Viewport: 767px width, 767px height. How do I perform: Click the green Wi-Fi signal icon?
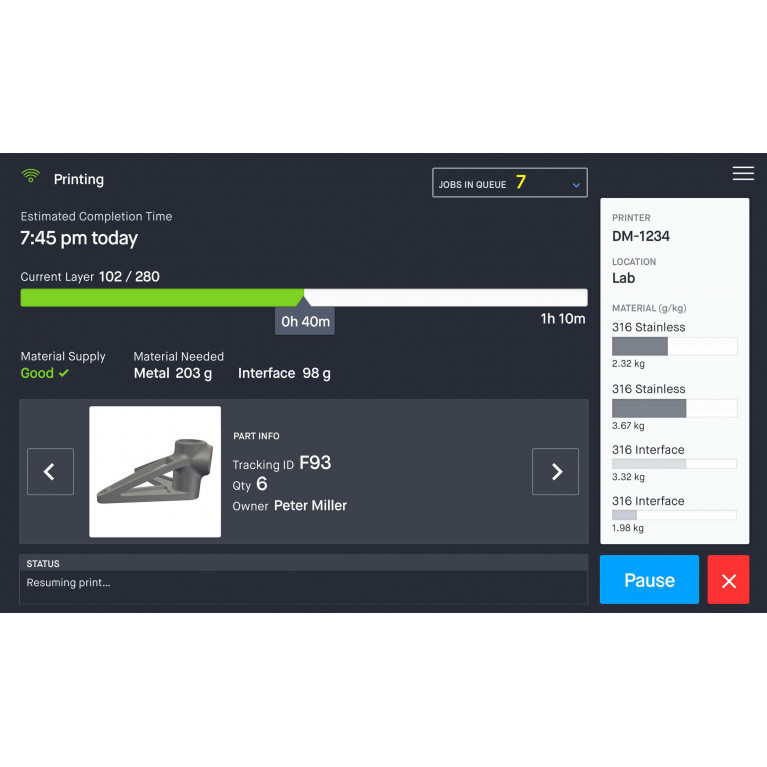pyautogui.click(x=30, y=175)
